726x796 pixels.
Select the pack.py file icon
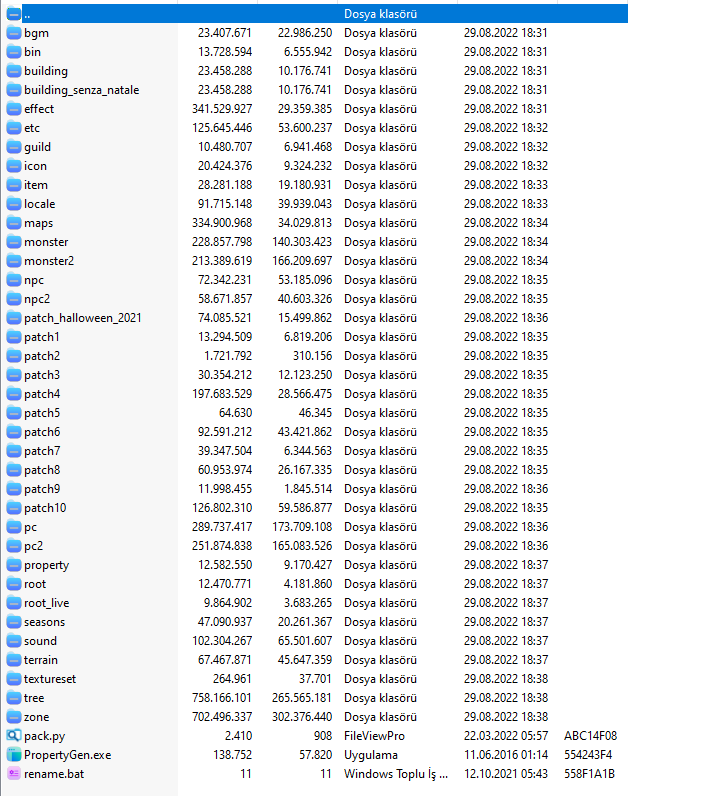click(x=14, y=736)
